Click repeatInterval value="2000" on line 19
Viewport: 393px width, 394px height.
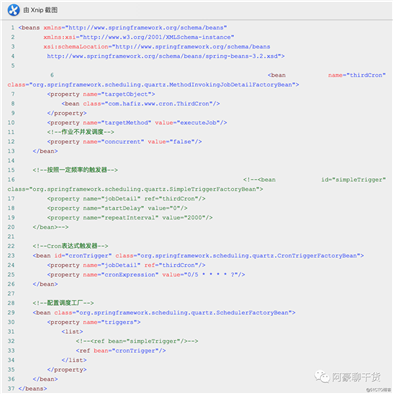(x=130, y=218)
